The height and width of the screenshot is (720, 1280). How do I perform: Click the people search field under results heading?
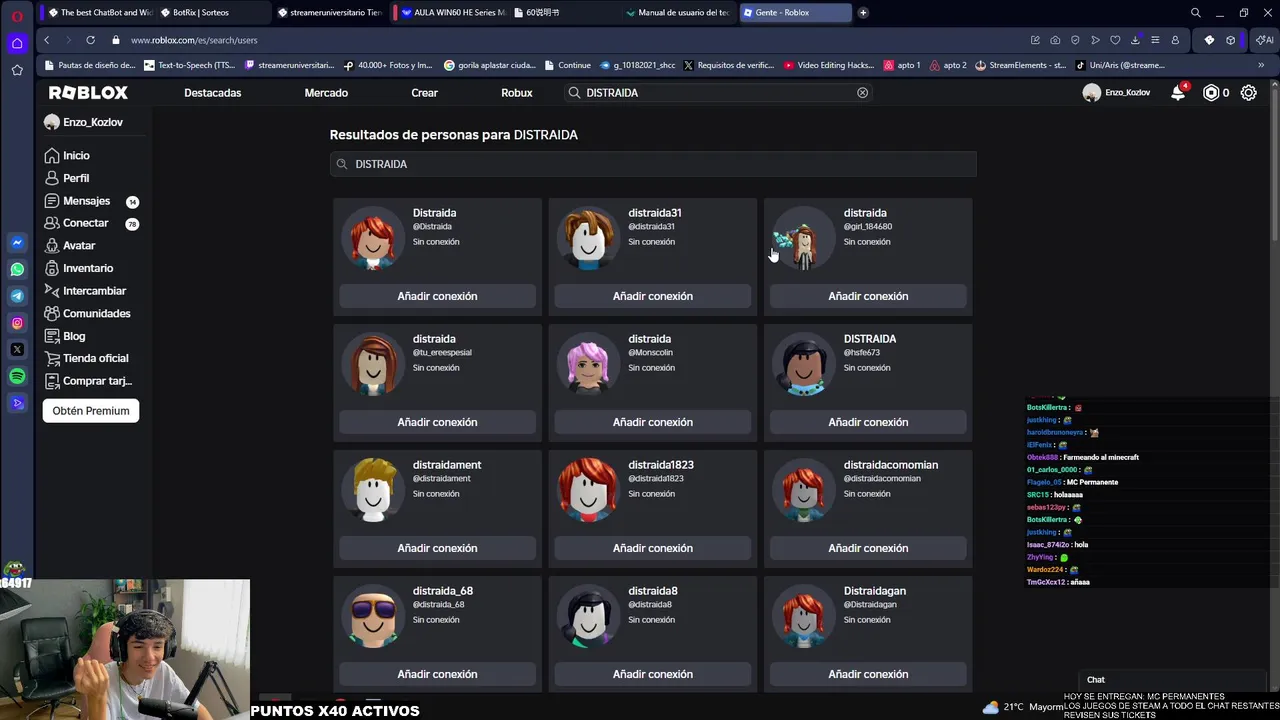pos(653,164)
